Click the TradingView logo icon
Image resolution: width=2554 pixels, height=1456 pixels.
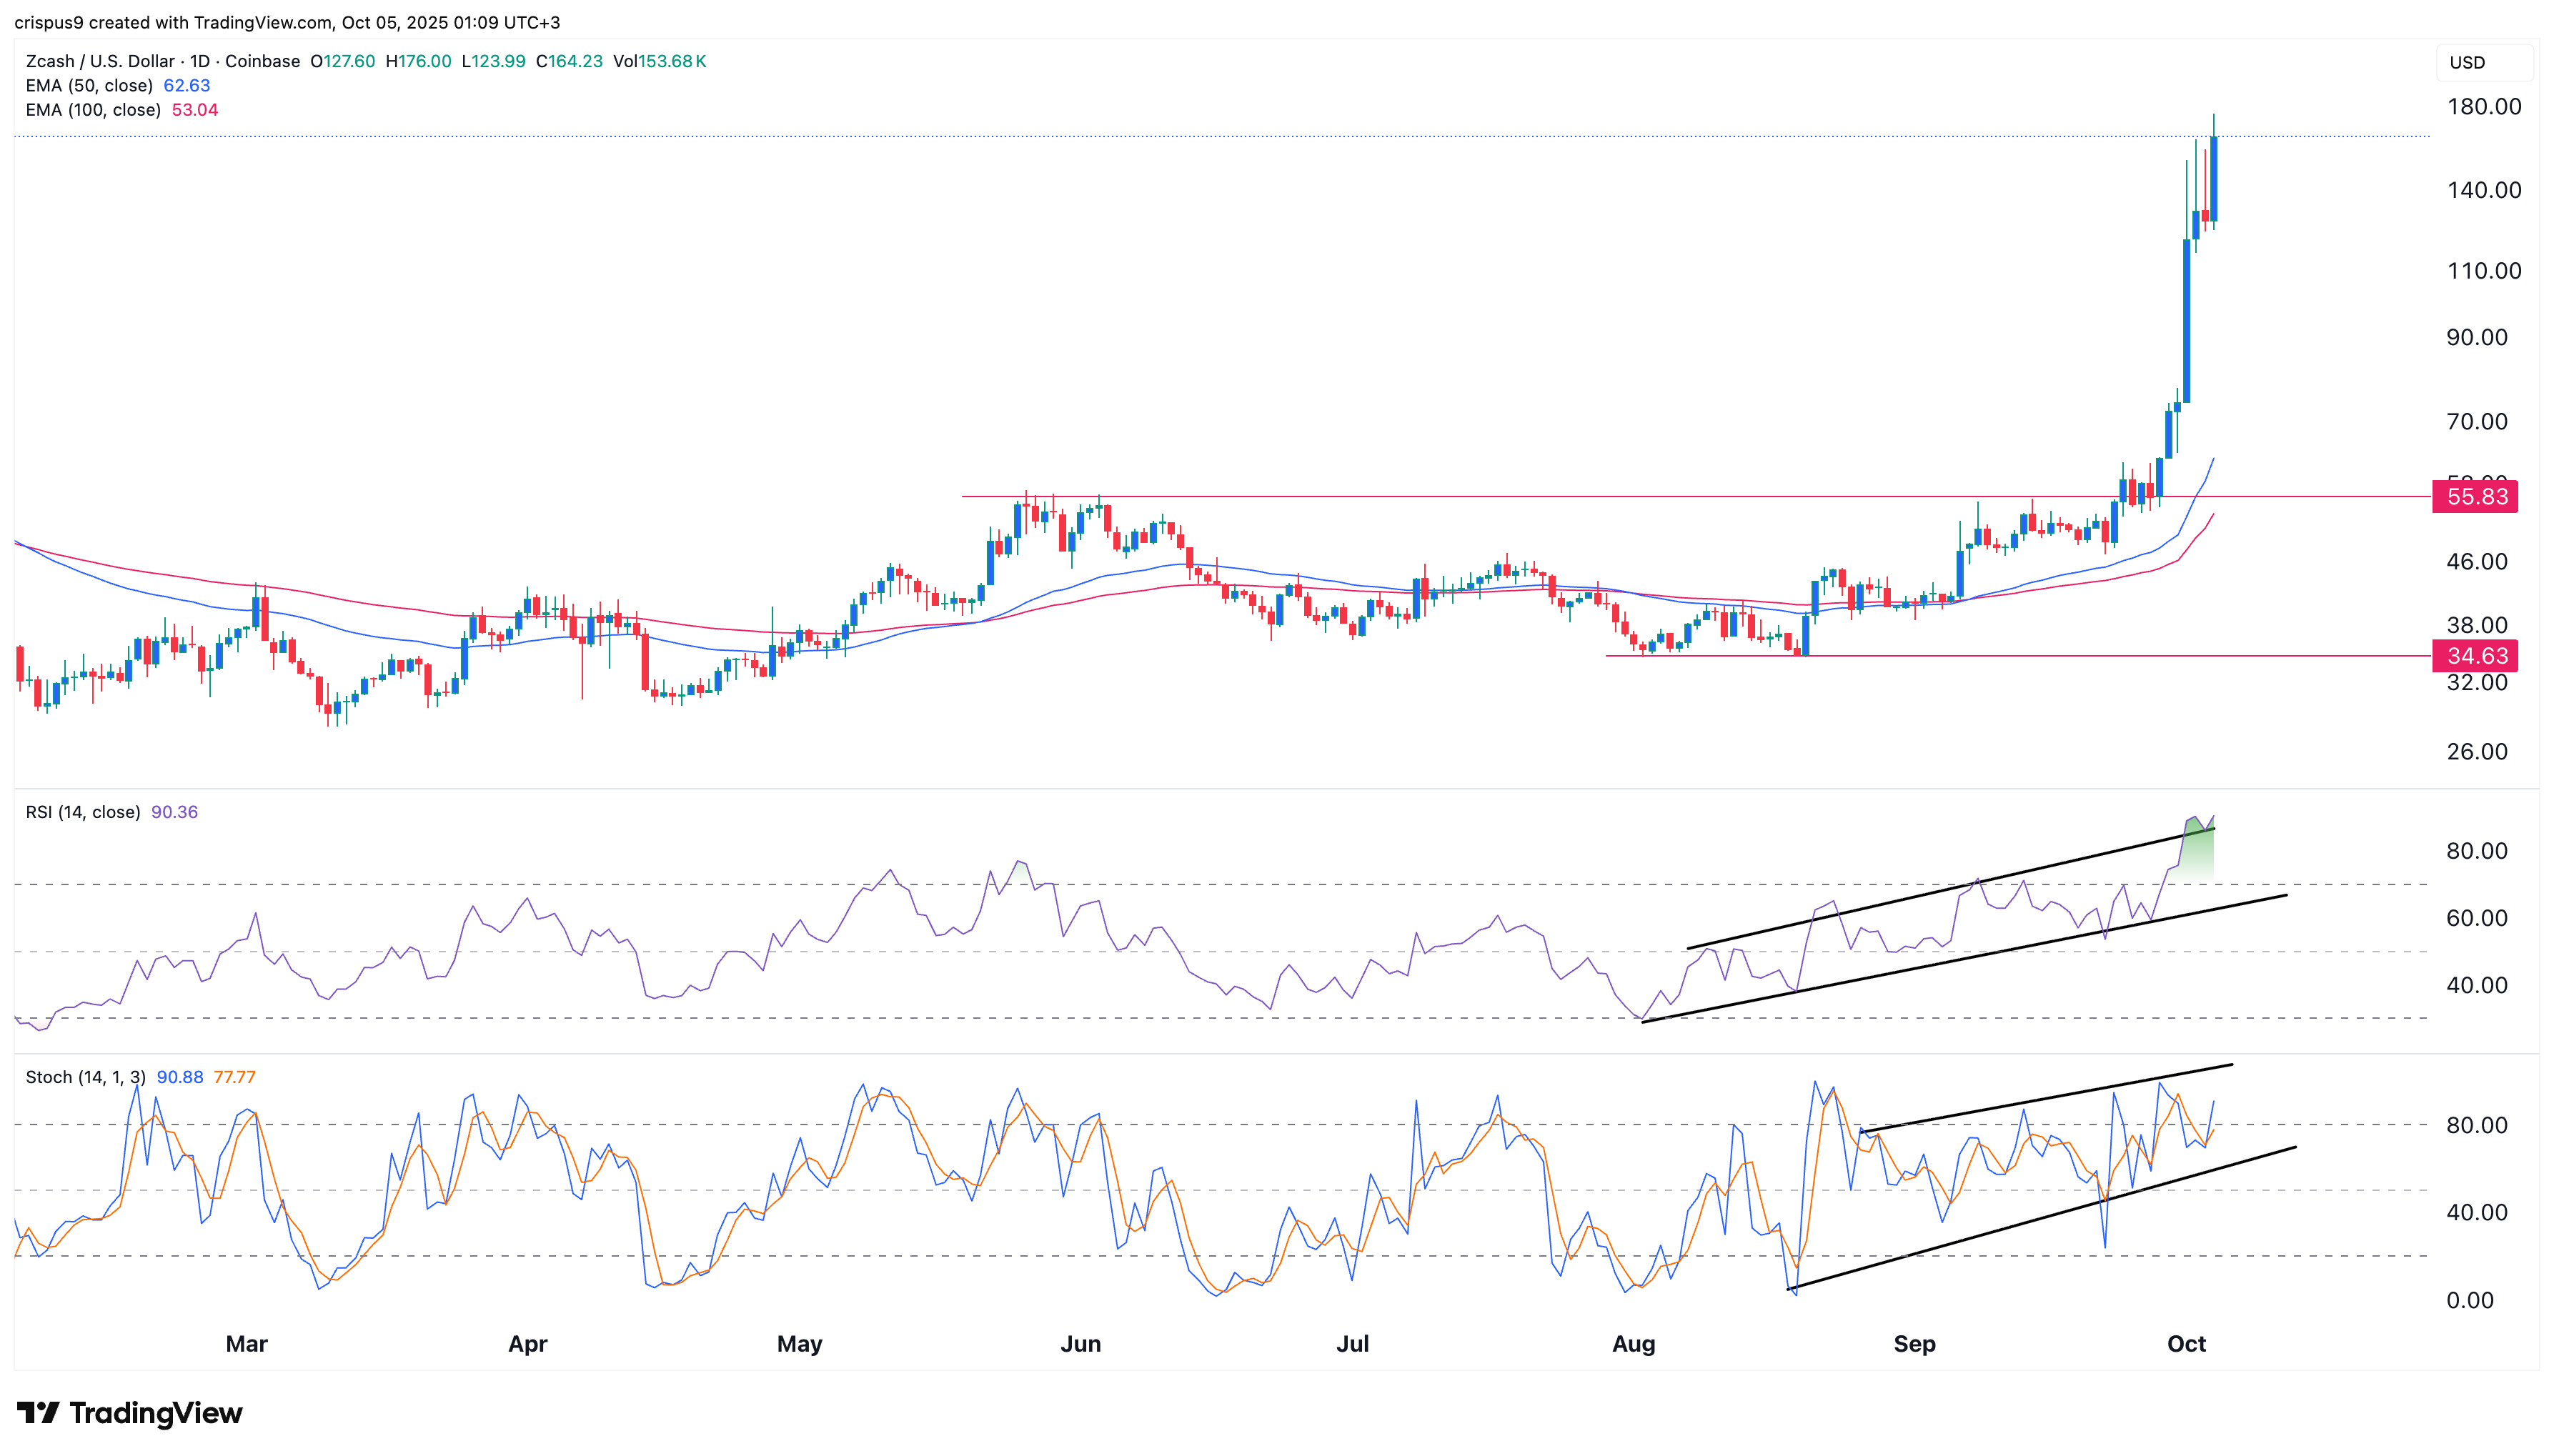[x=38, y=1413]
